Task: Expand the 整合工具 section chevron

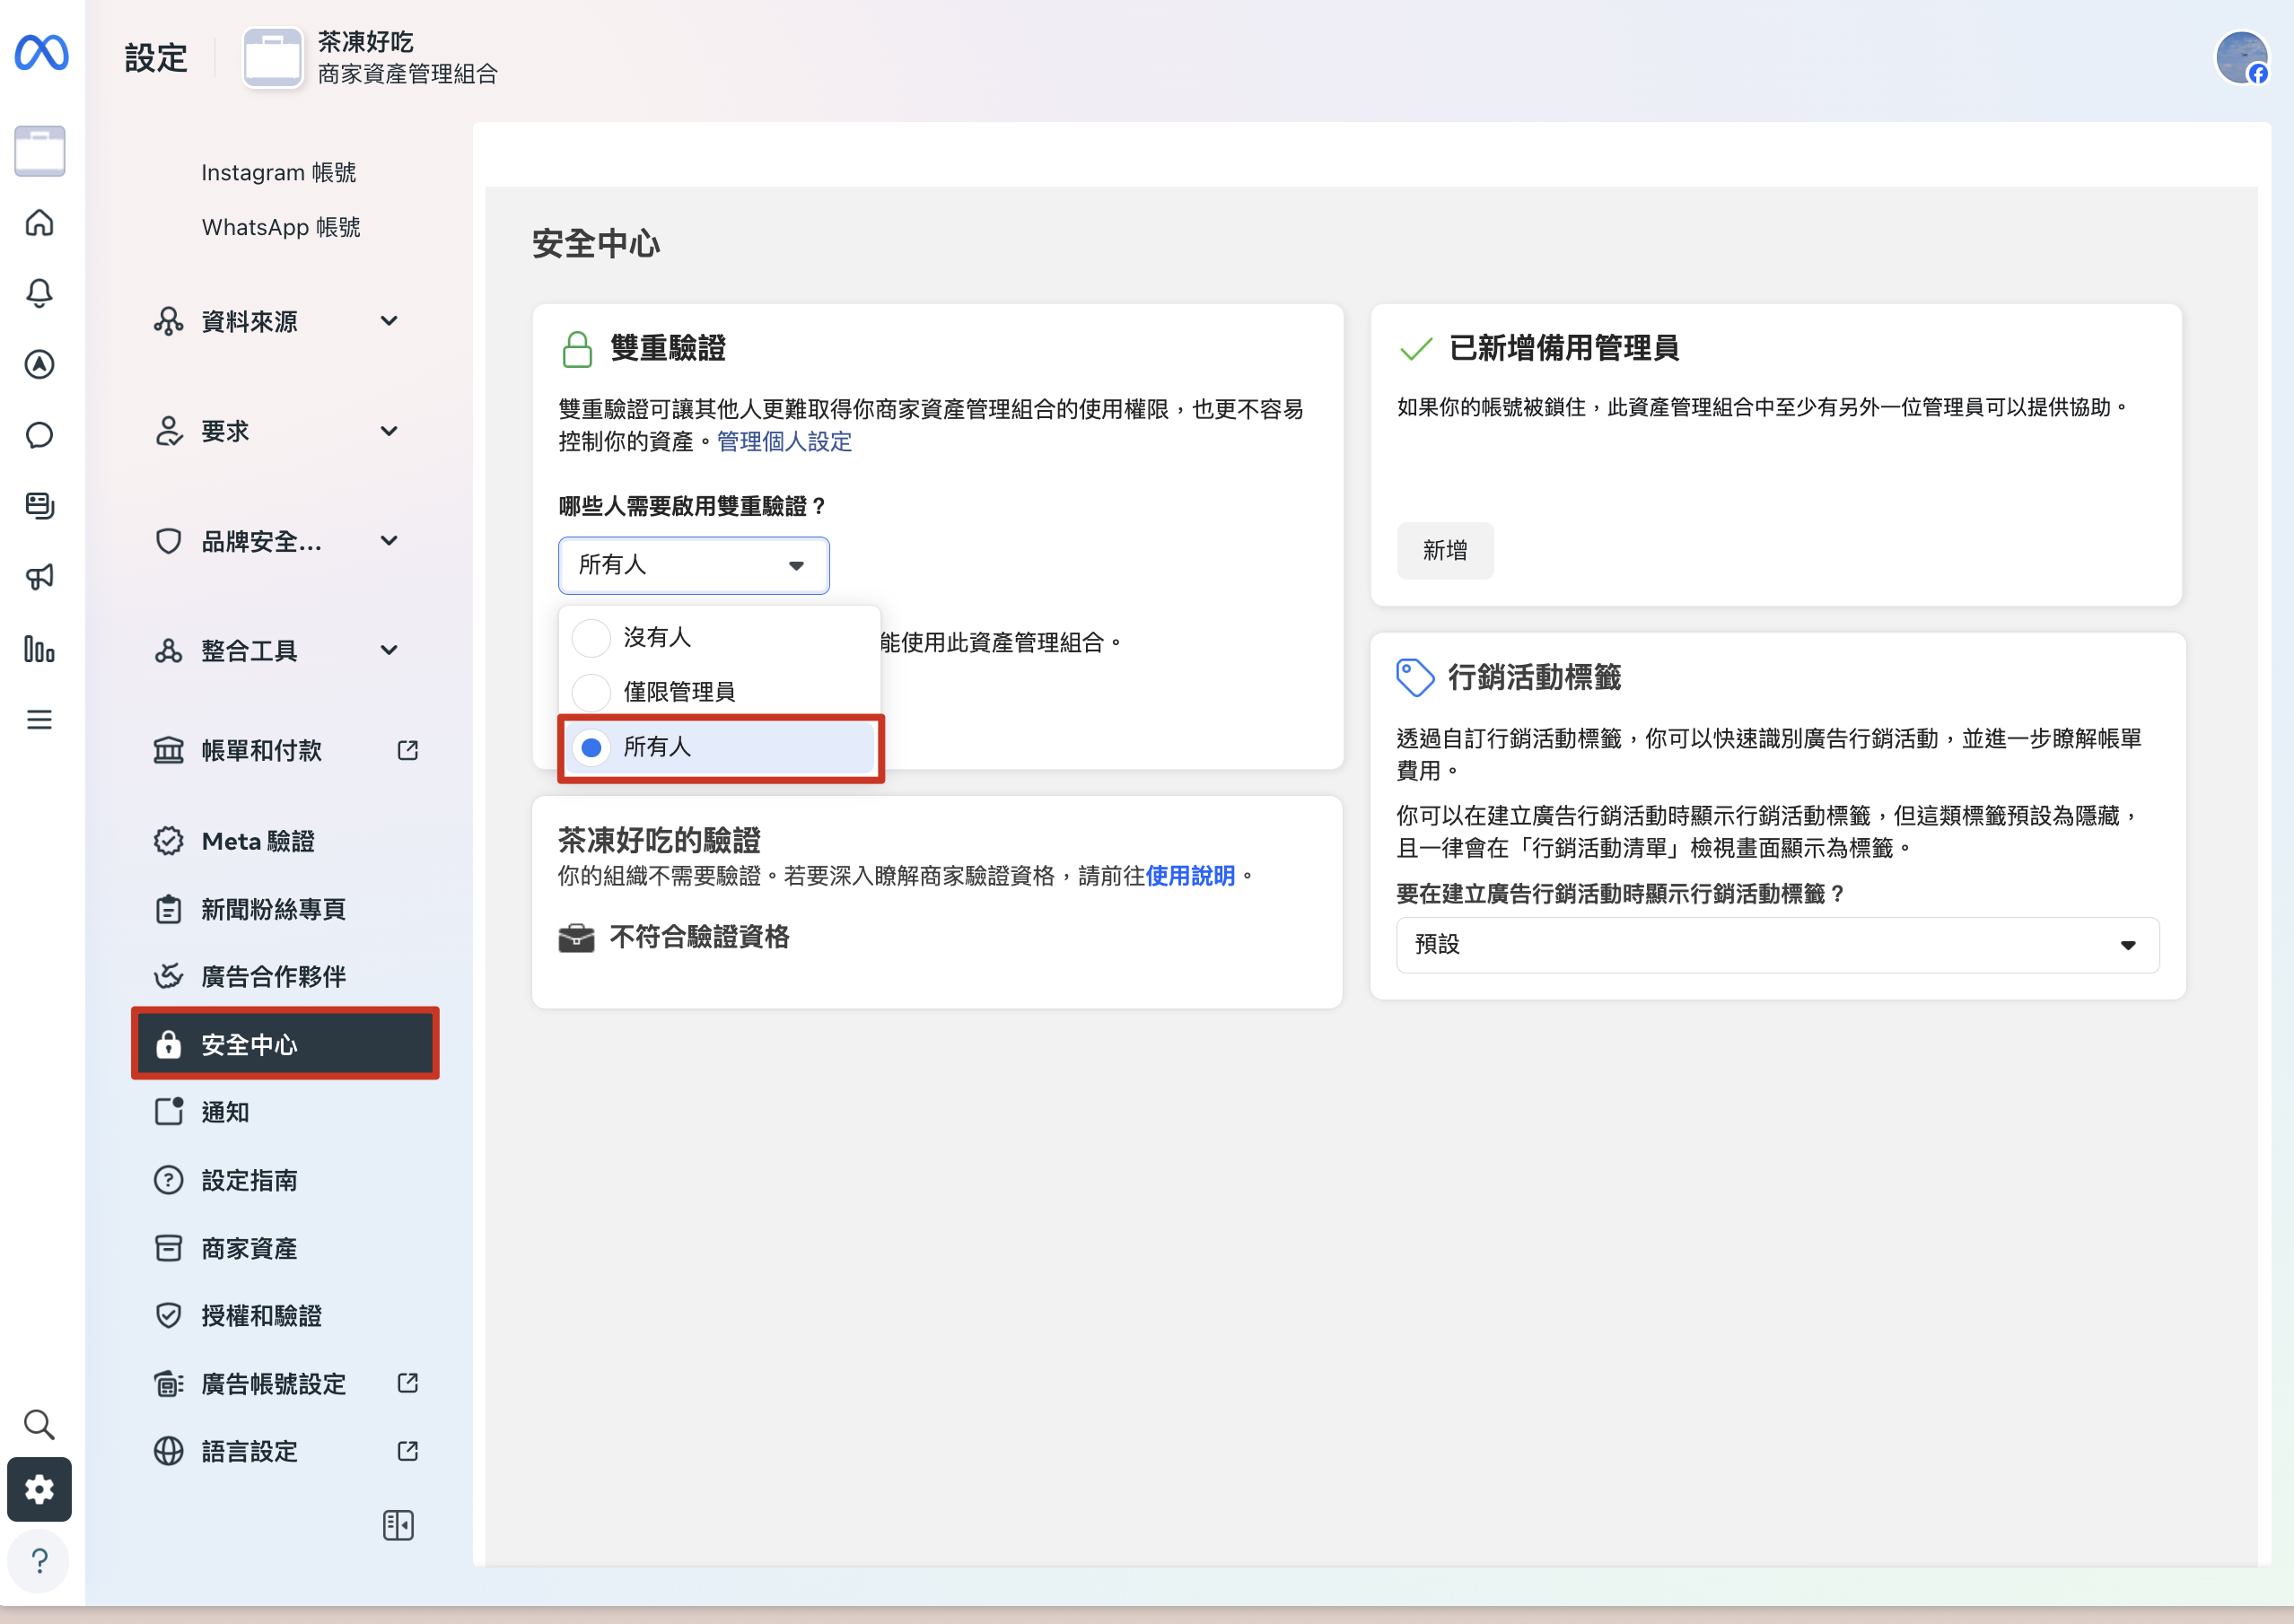Action: pyautogui.click(x=389, y=650)
